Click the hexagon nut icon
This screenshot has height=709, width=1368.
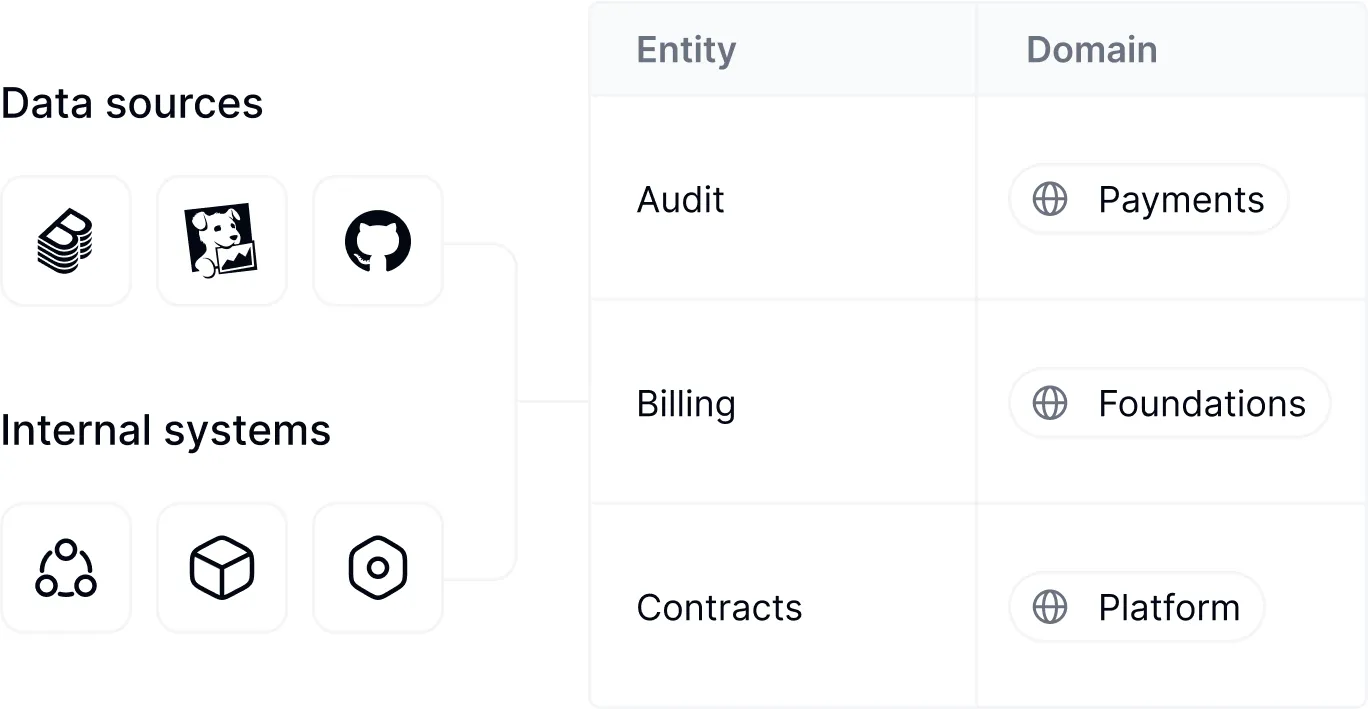(x=378, y=568)
